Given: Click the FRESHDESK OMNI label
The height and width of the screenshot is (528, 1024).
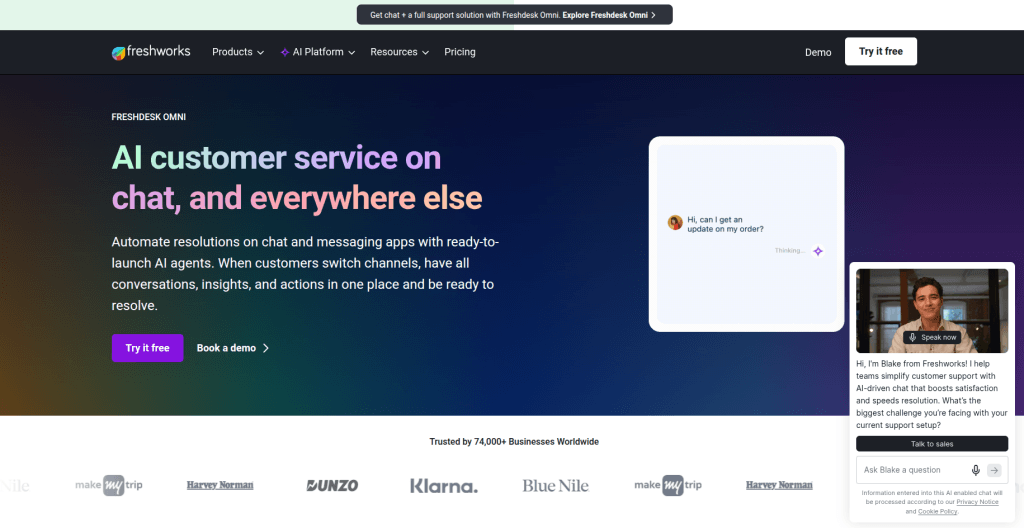Looking at the screenshot, I should (x=149, y=118).
